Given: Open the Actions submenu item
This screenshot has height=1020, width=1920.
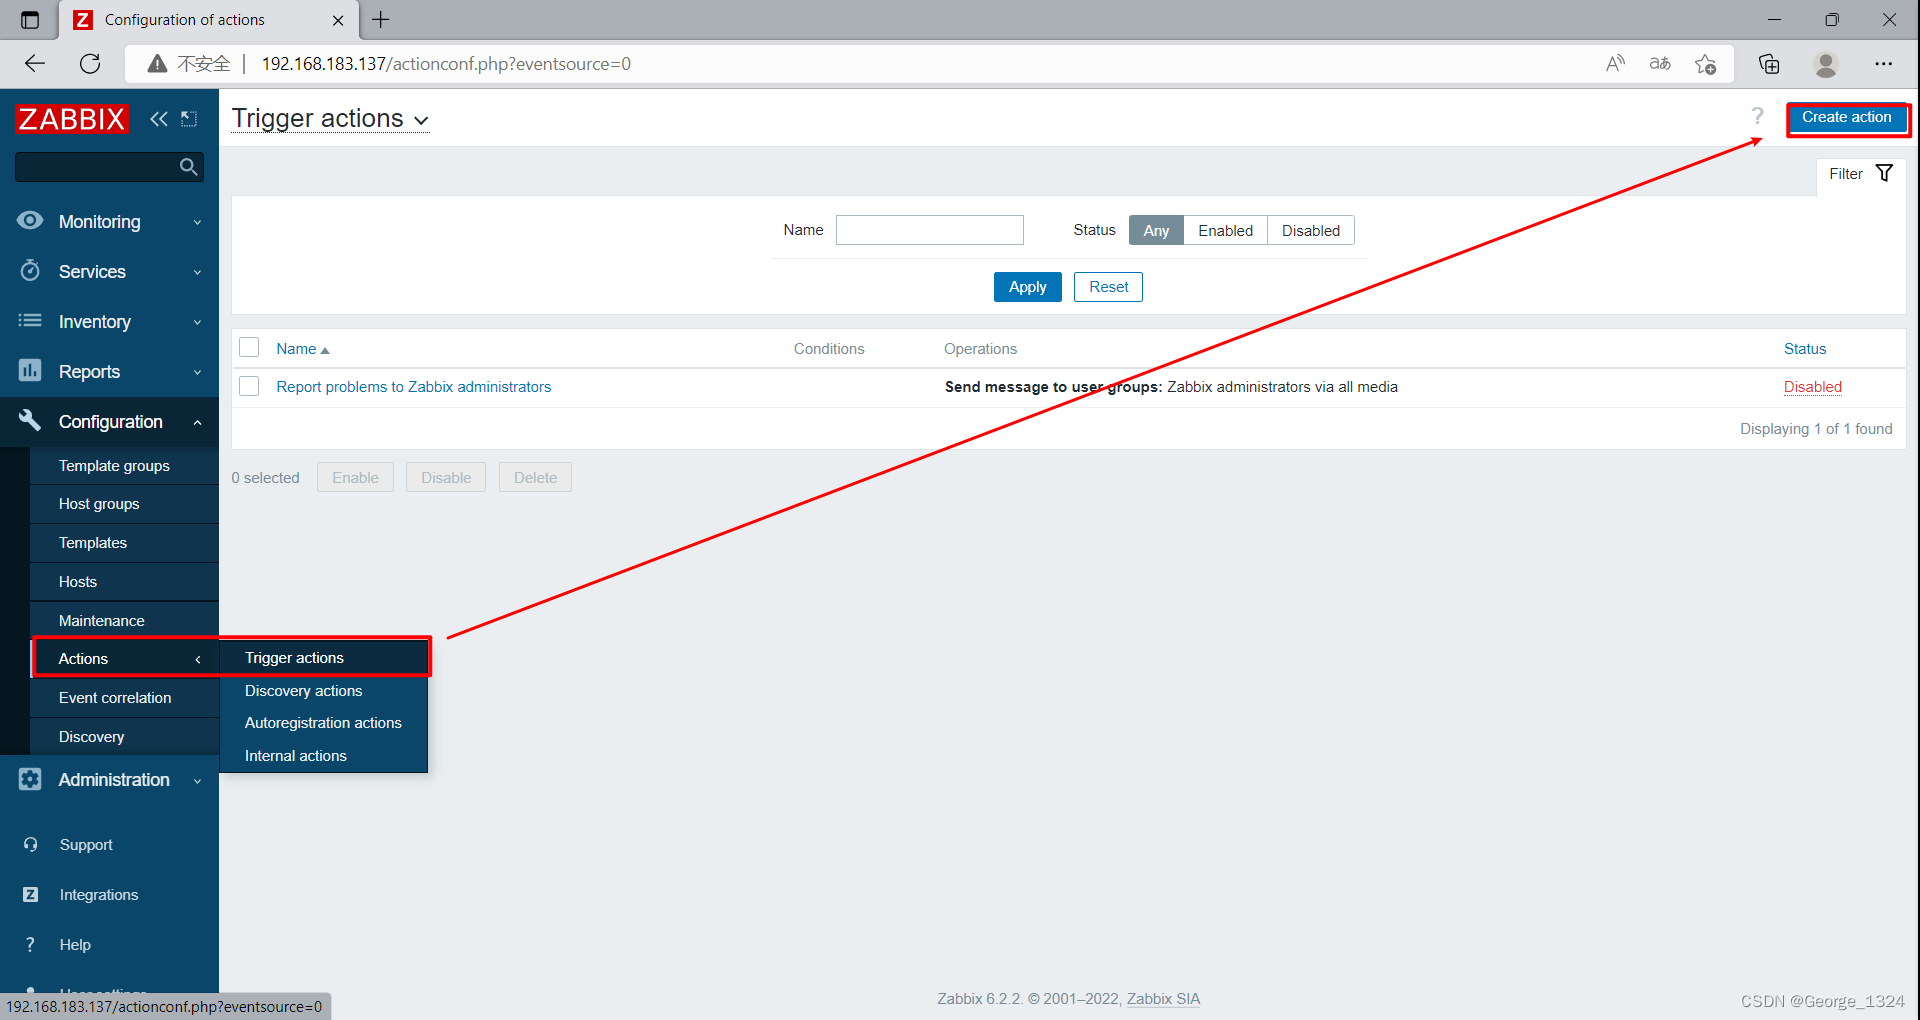Looking at the screenshot, I should click(125, 658).
